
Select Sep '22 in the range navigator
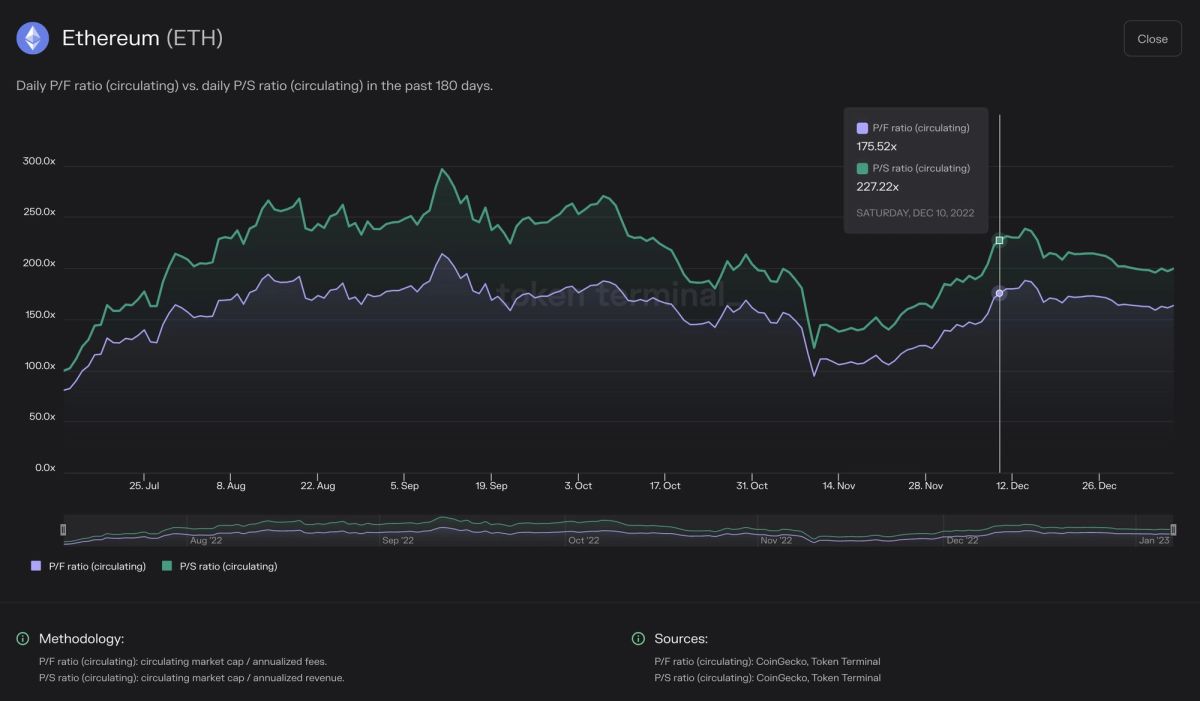(397, 540)
